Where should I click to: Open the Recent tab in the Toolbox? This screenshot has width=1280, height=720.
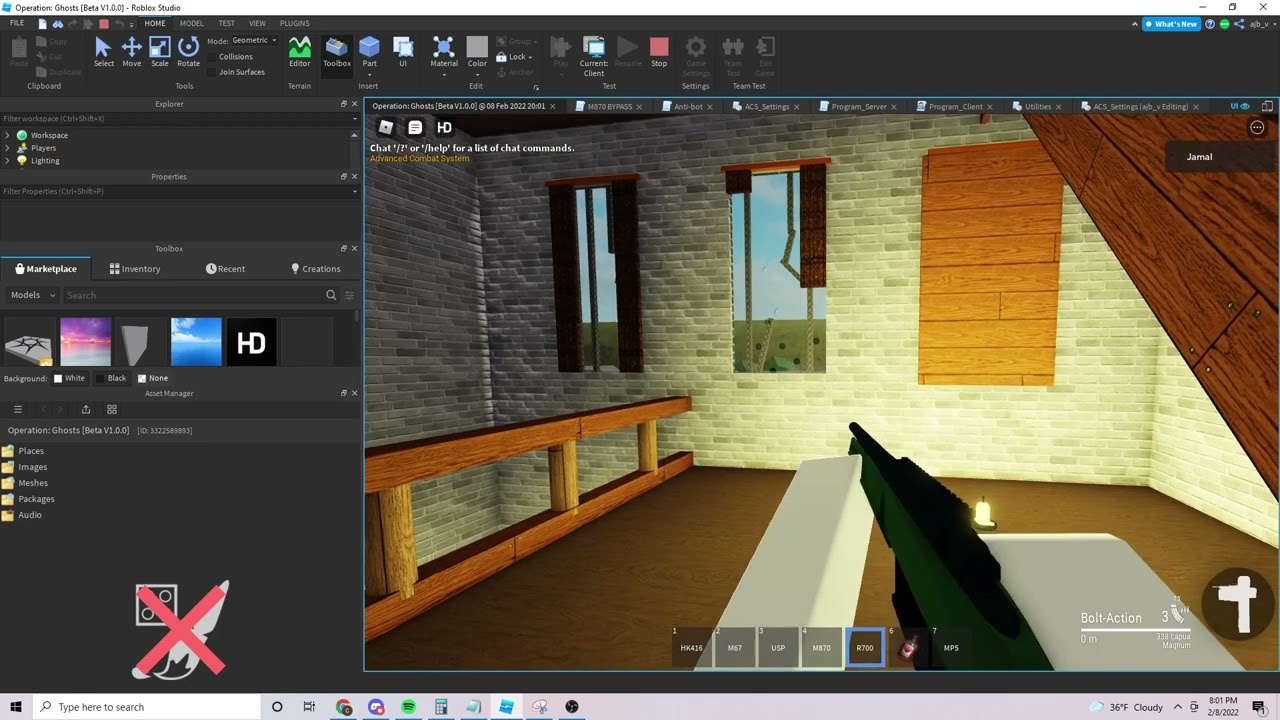[226, 269]
